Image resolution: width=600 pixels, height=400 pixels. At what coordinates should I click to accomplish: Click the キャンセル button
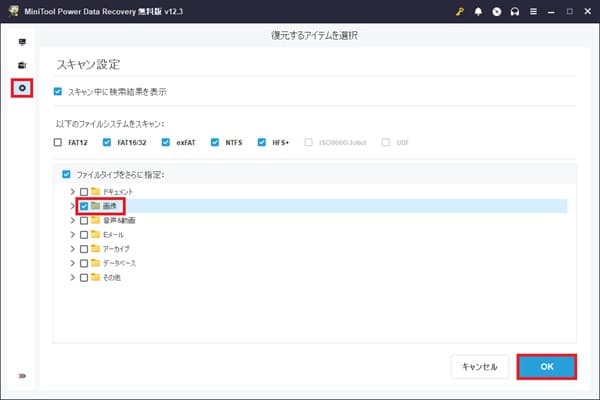[x=480, y=367]
